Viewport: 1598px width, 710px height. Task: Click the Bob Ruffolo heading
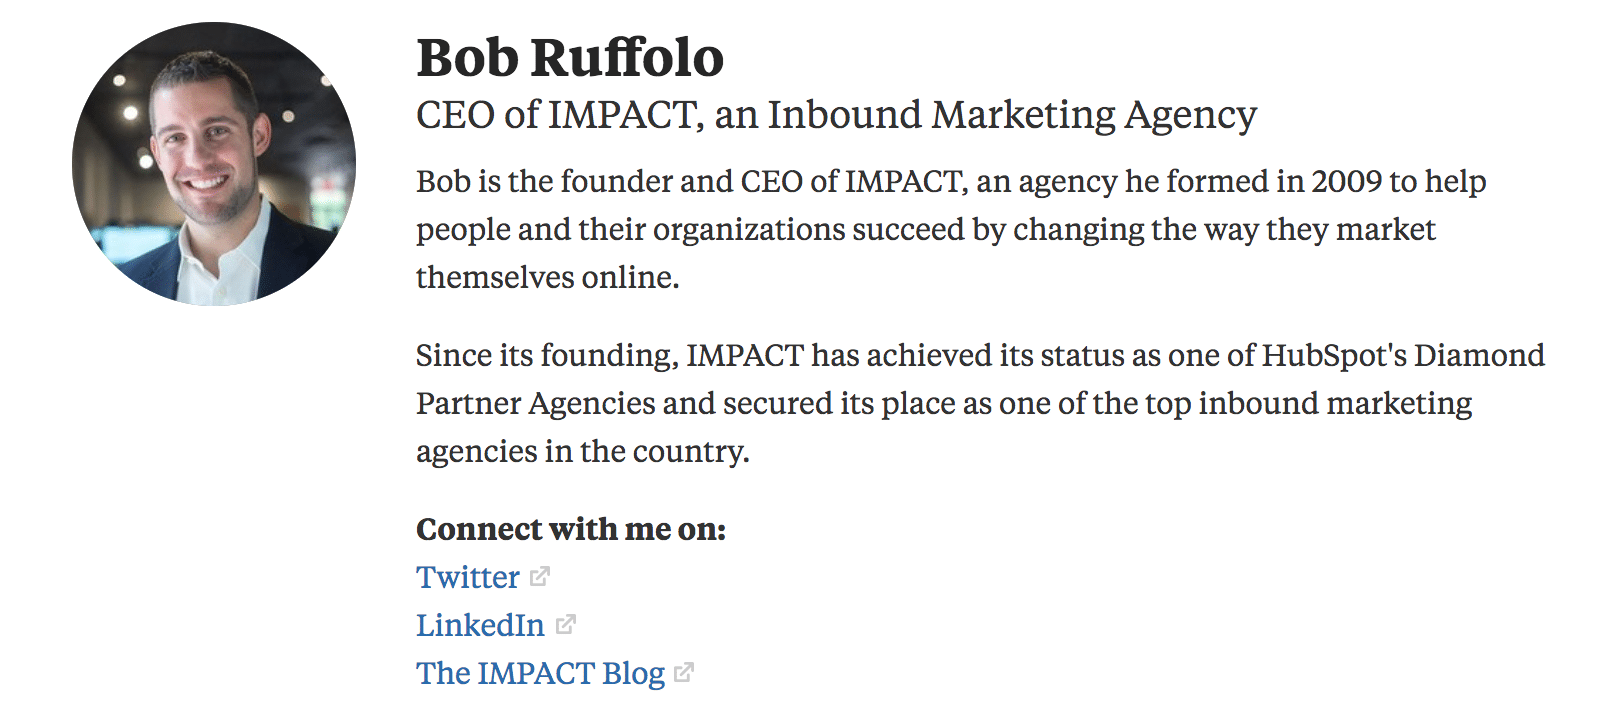pyautogui.click(x=569, y=58)
